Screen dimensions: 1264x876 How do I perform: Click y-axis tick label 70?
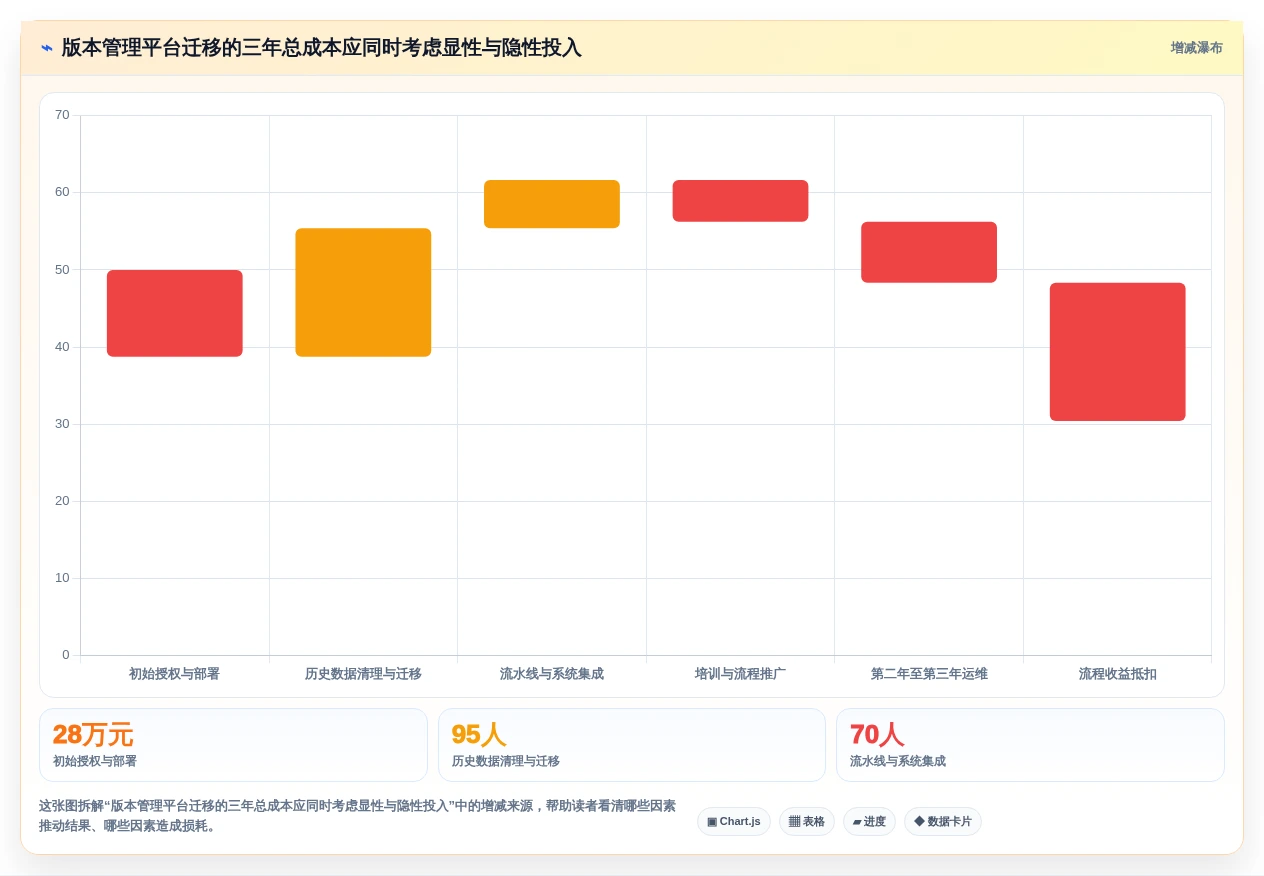coord(62,115)
